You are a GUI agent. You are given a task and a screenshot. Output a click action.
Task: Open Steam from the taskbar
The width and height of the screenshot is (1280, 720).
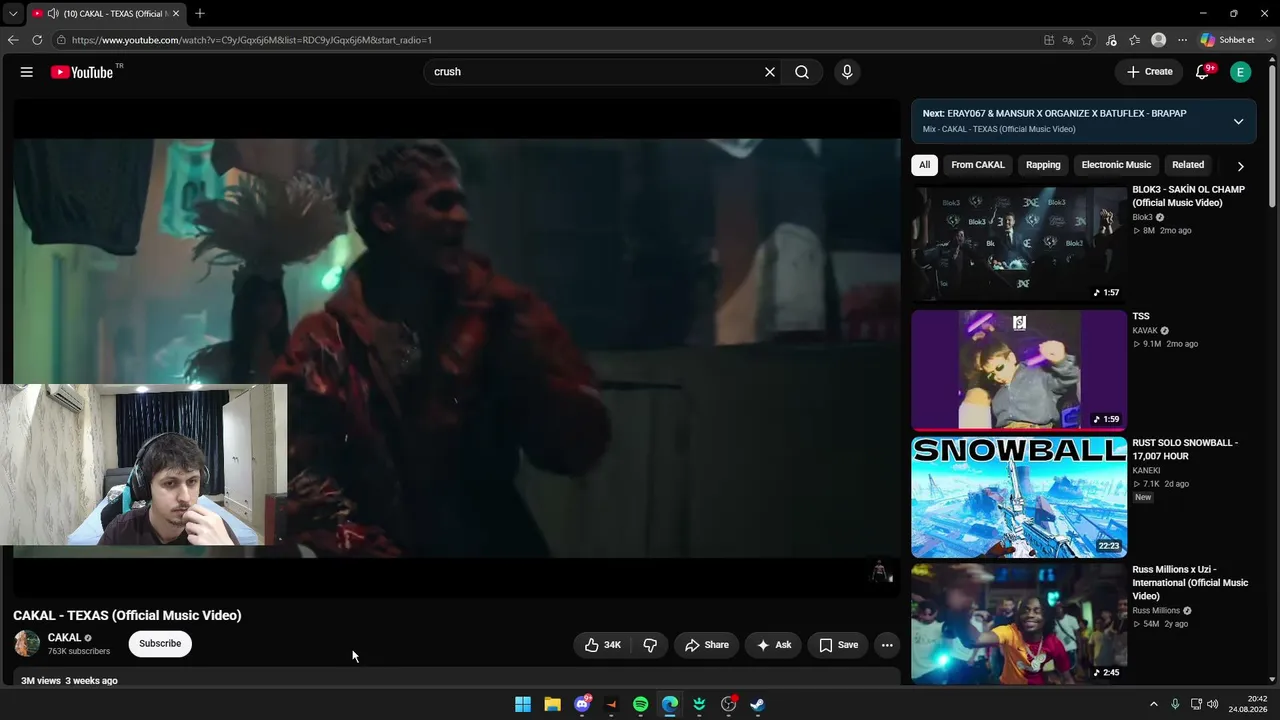coord(758,704)
